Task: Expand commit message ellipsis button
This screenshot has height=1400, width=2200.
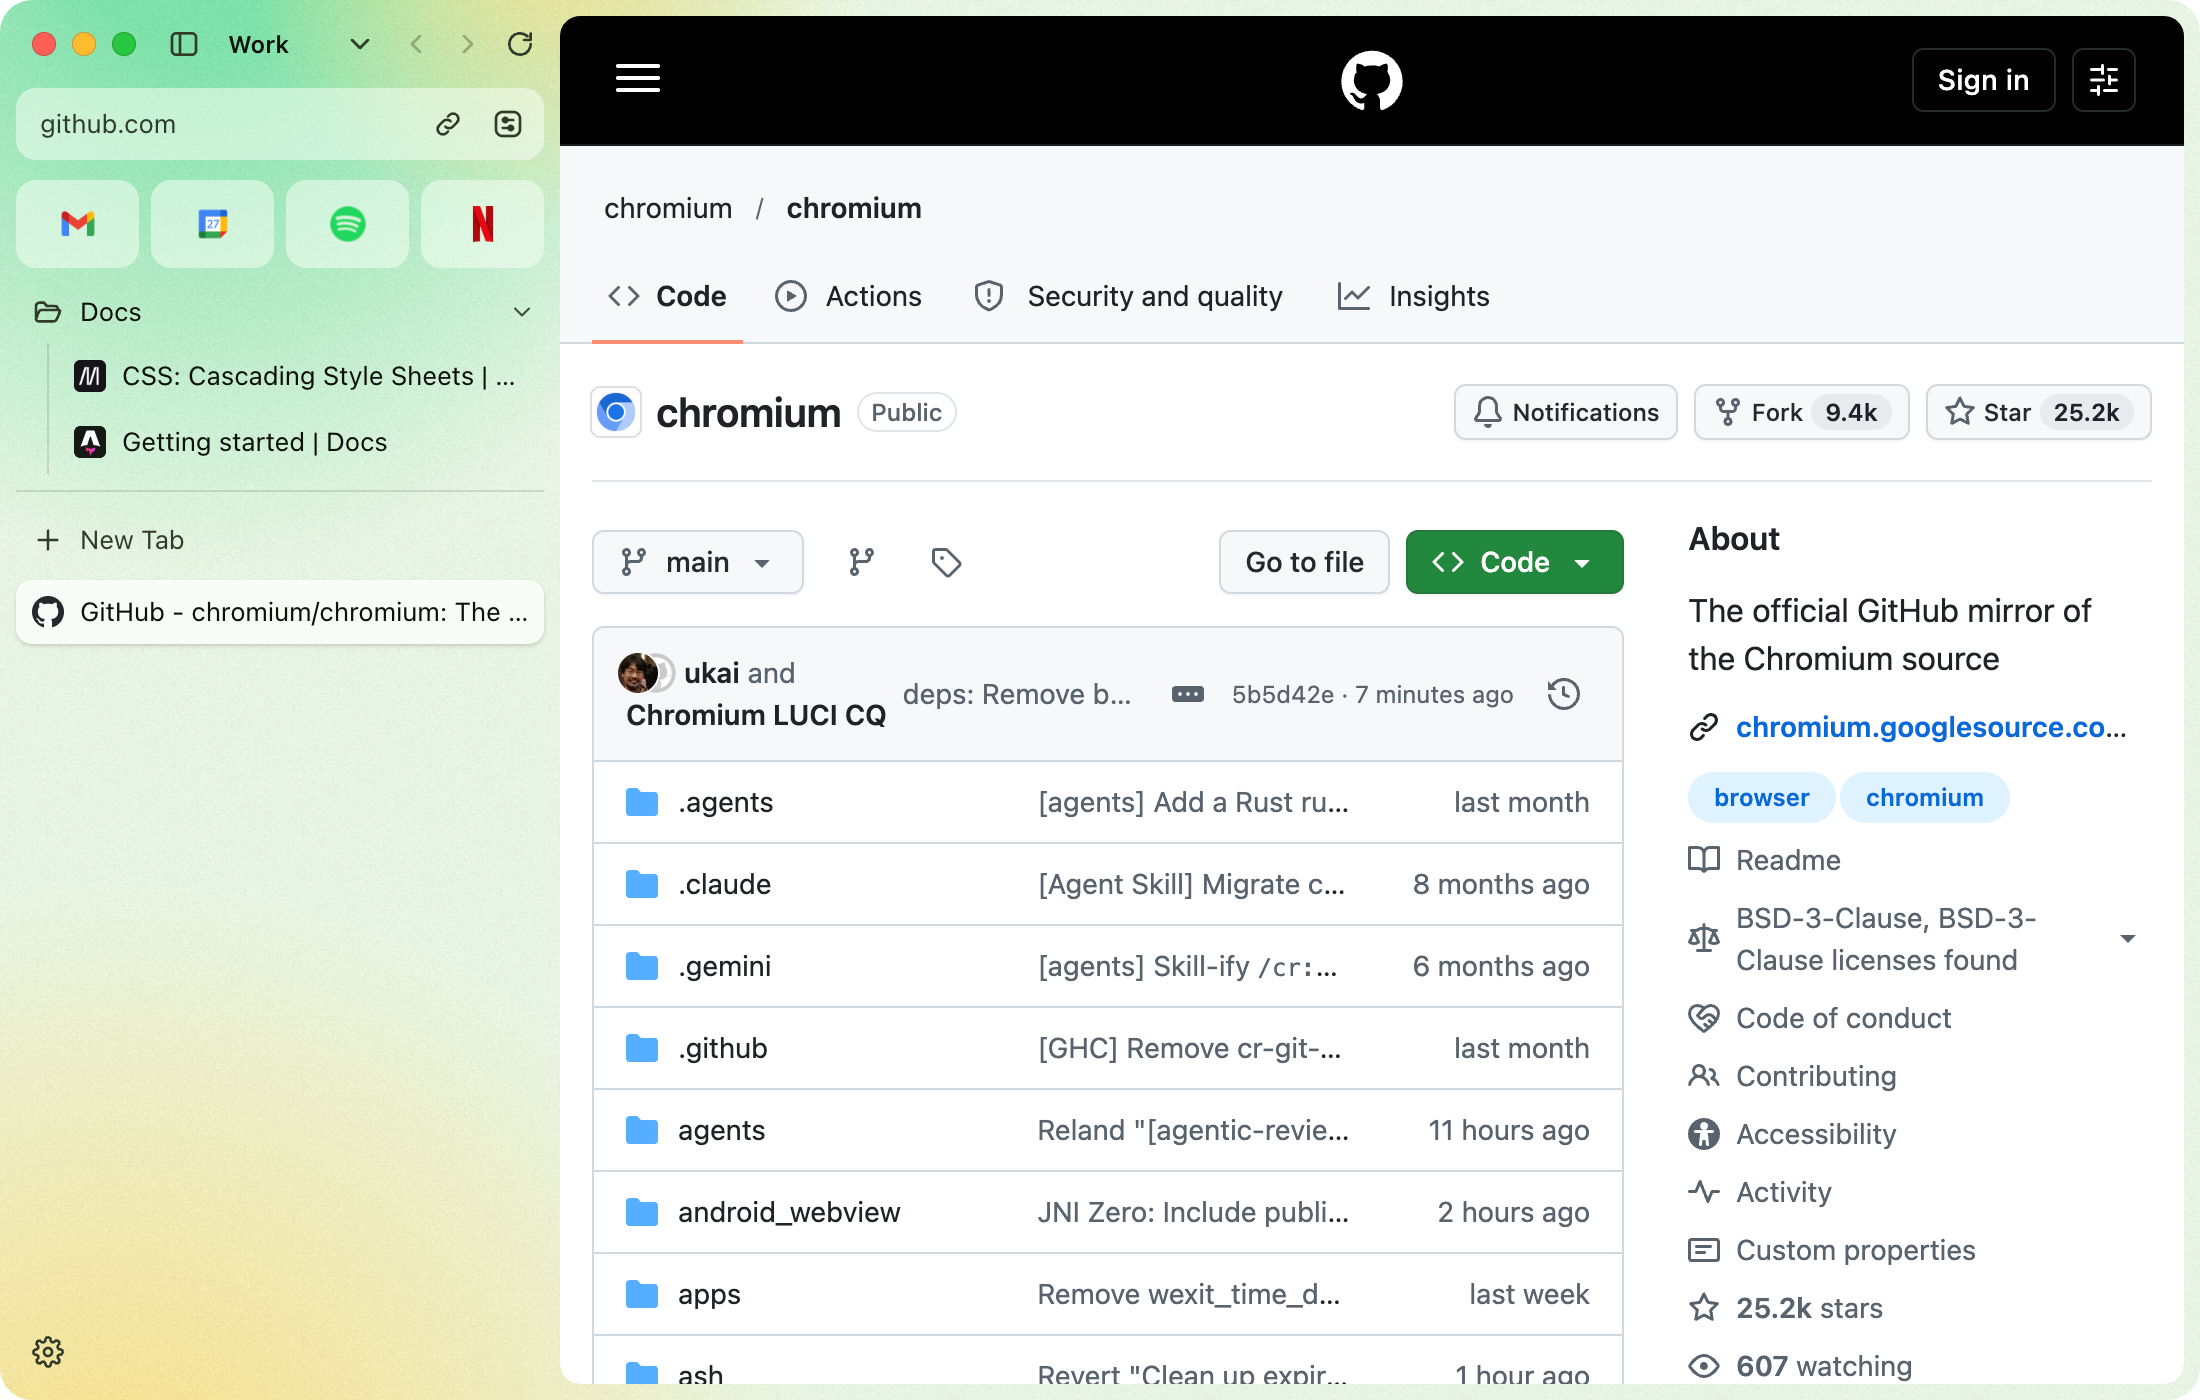Action: [x=1187, y=694]
